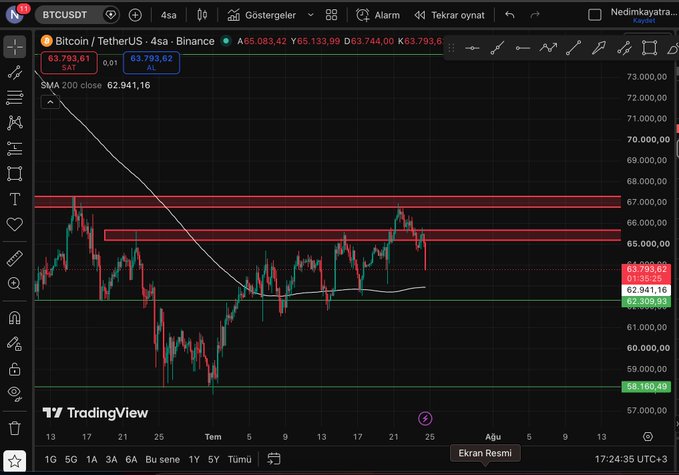Set date range to 5Y
Image resolution: width=679 pixels, height=475 pixels.
point(213,459)
